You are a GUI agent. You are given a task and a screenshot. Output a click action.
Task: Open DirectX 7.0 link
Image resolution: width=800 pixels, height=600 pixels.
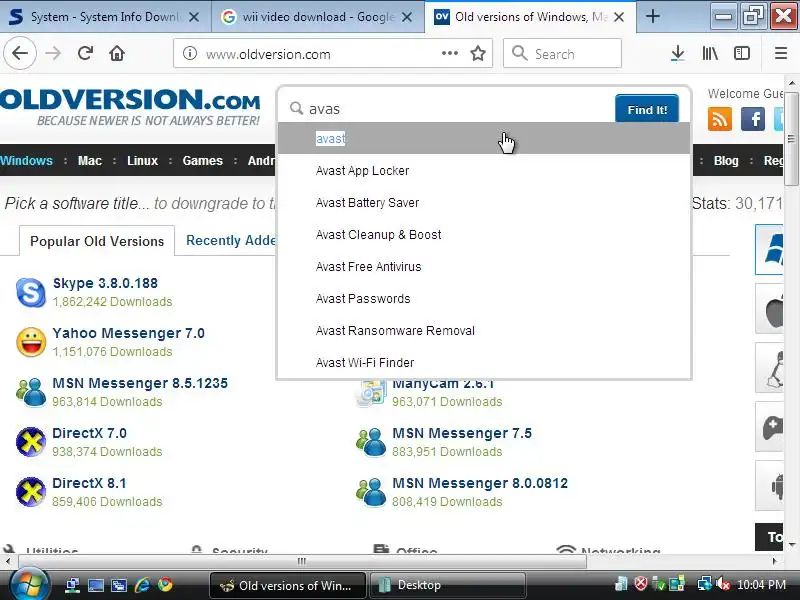point(89,433)
